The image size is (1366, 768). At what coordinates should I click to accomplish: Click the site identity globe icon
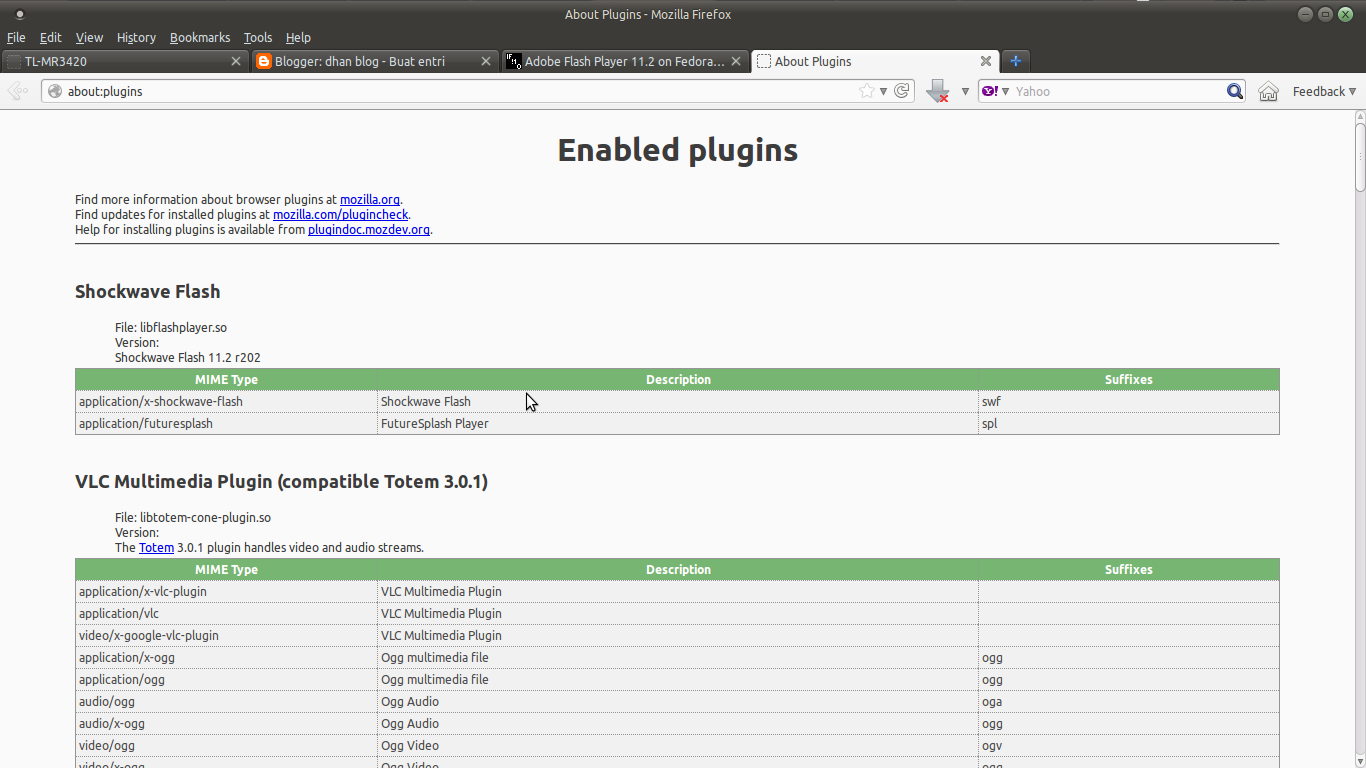(x=55, y=91)
